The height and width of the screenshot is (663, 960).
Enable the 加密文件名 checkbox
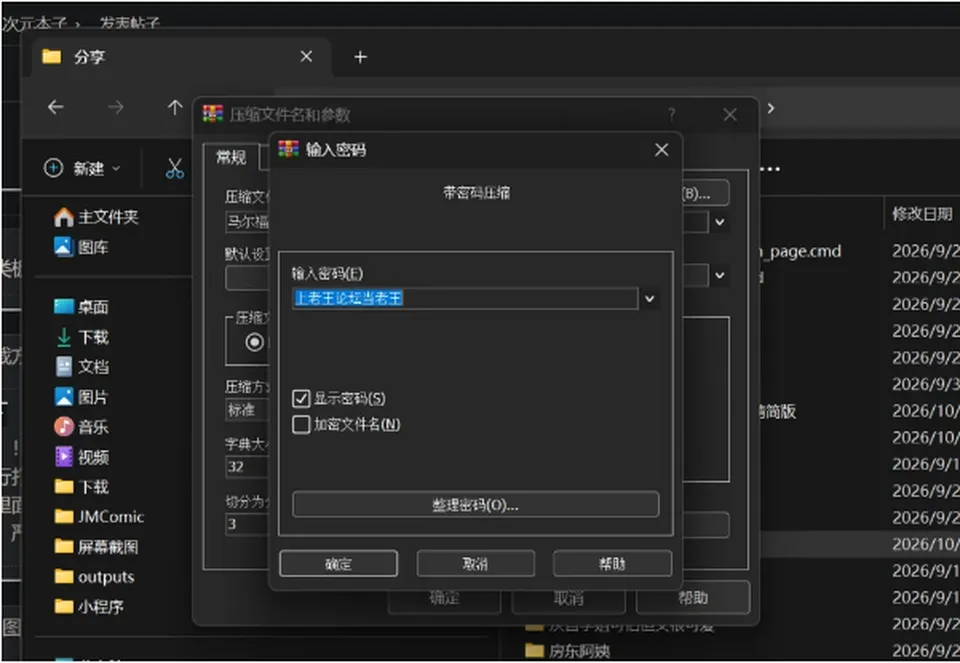301,424
